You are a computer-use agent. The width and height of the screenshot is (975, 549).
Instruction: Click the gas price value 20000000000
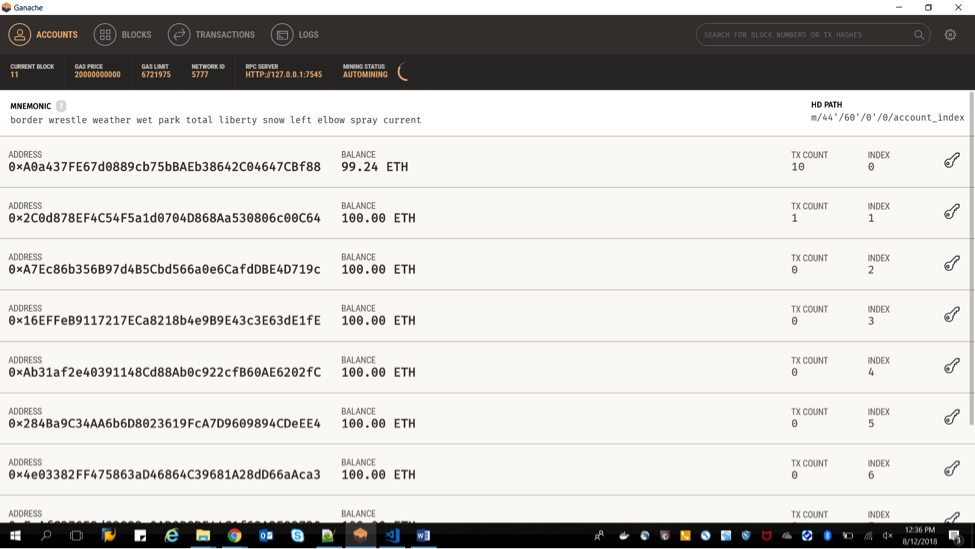pyautogui.click(x=98, y=75)
